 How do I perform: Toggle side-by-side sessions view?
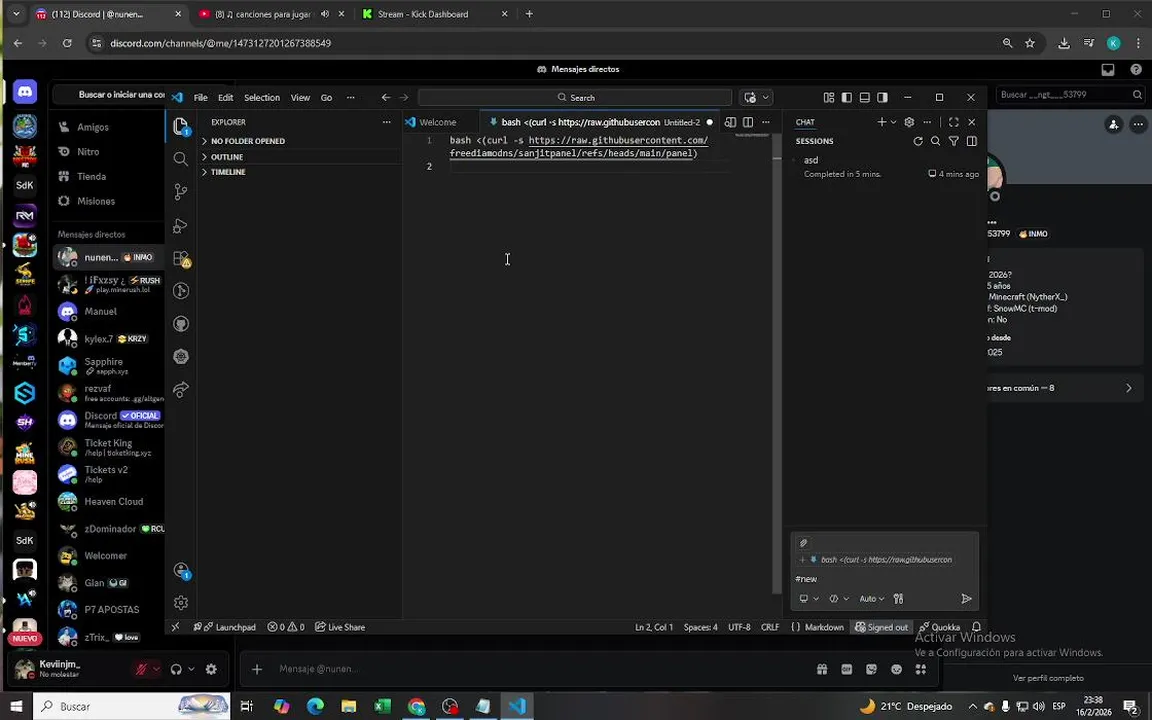click(972, 141)
